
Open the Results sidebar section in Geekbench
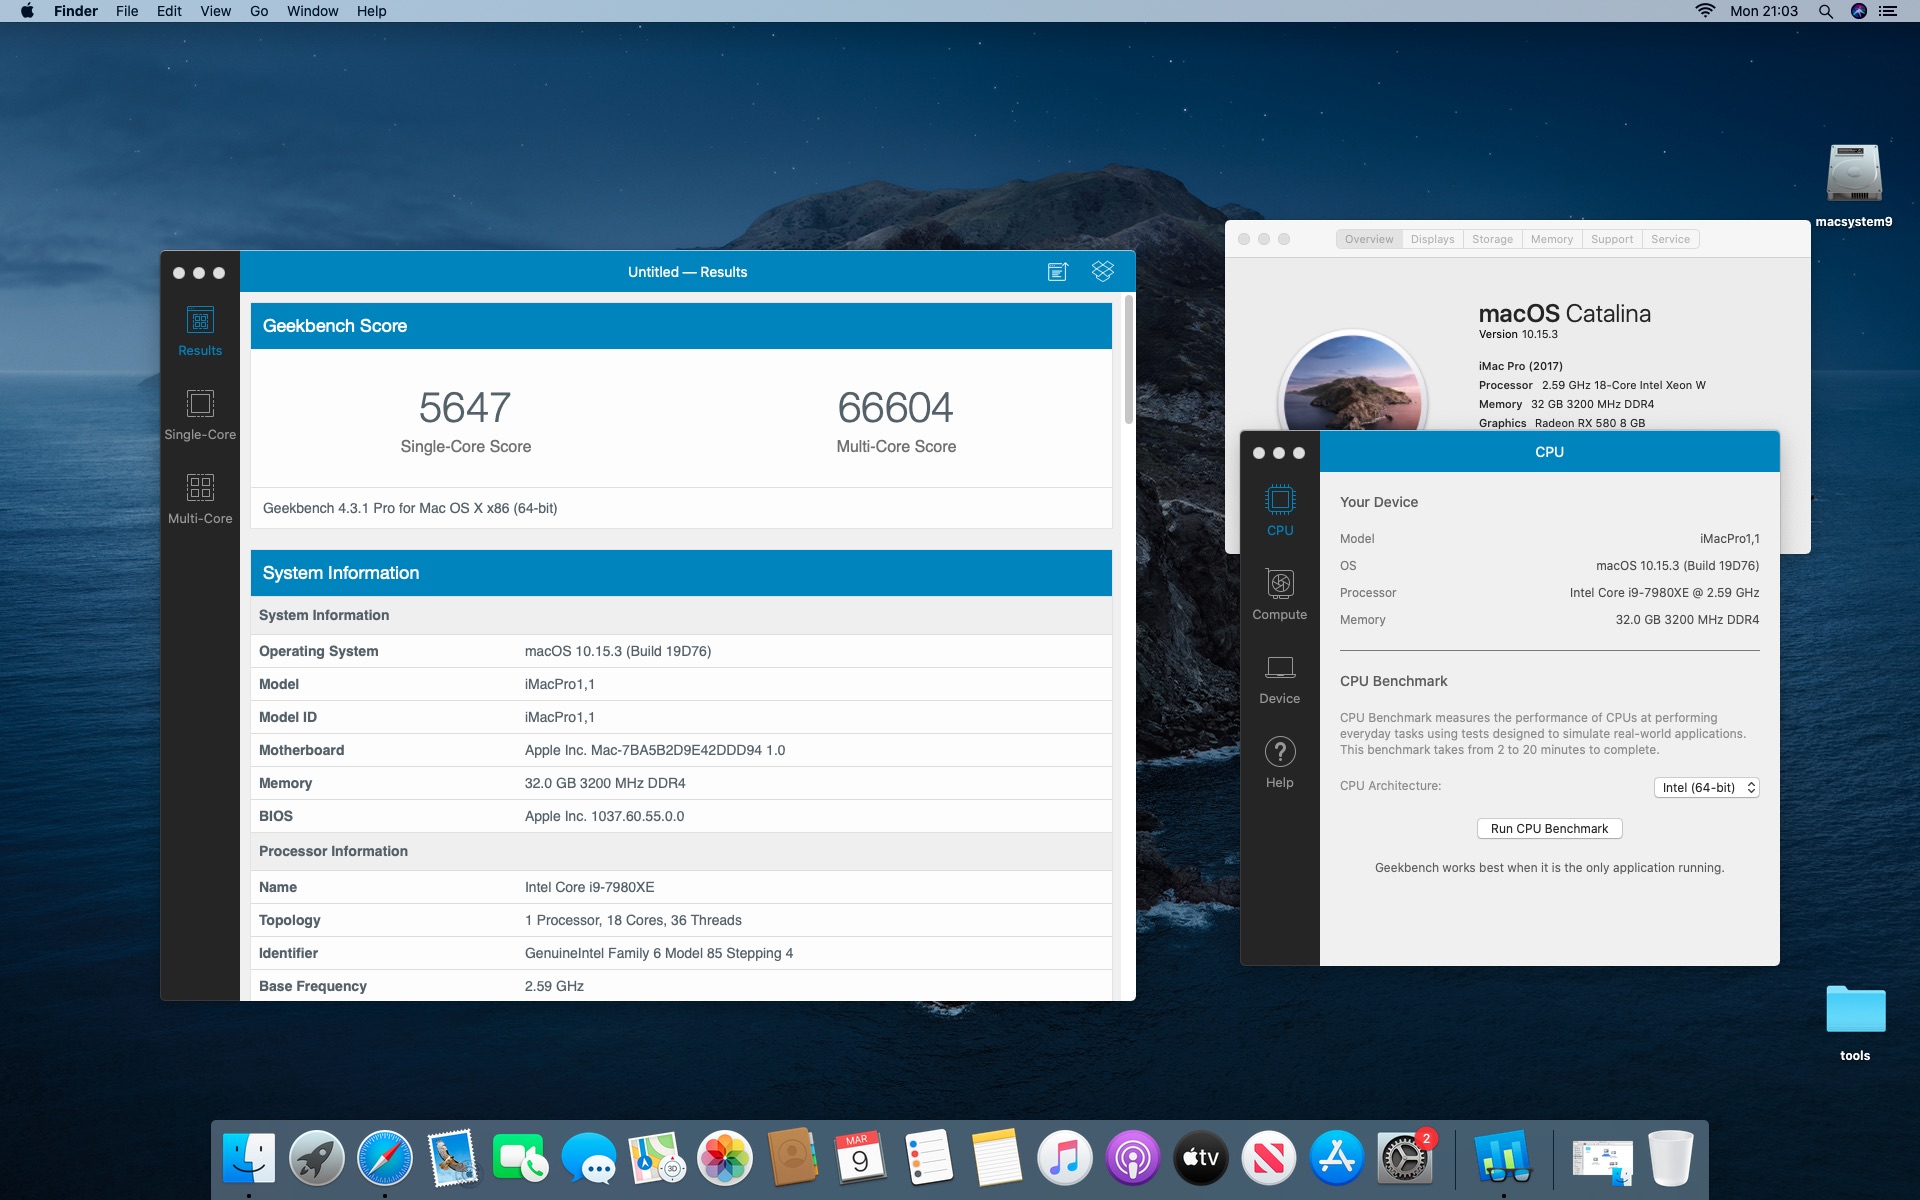[x=200, y=331]
